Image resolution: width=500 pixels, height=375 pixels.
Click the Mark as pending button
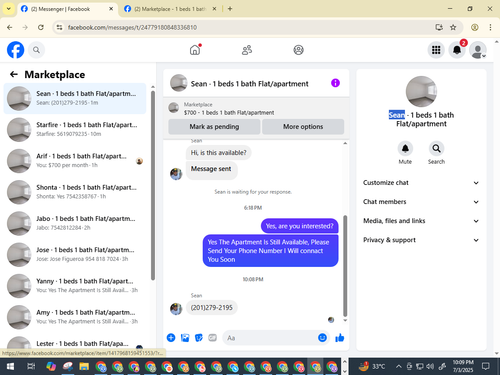click(214, 127)
